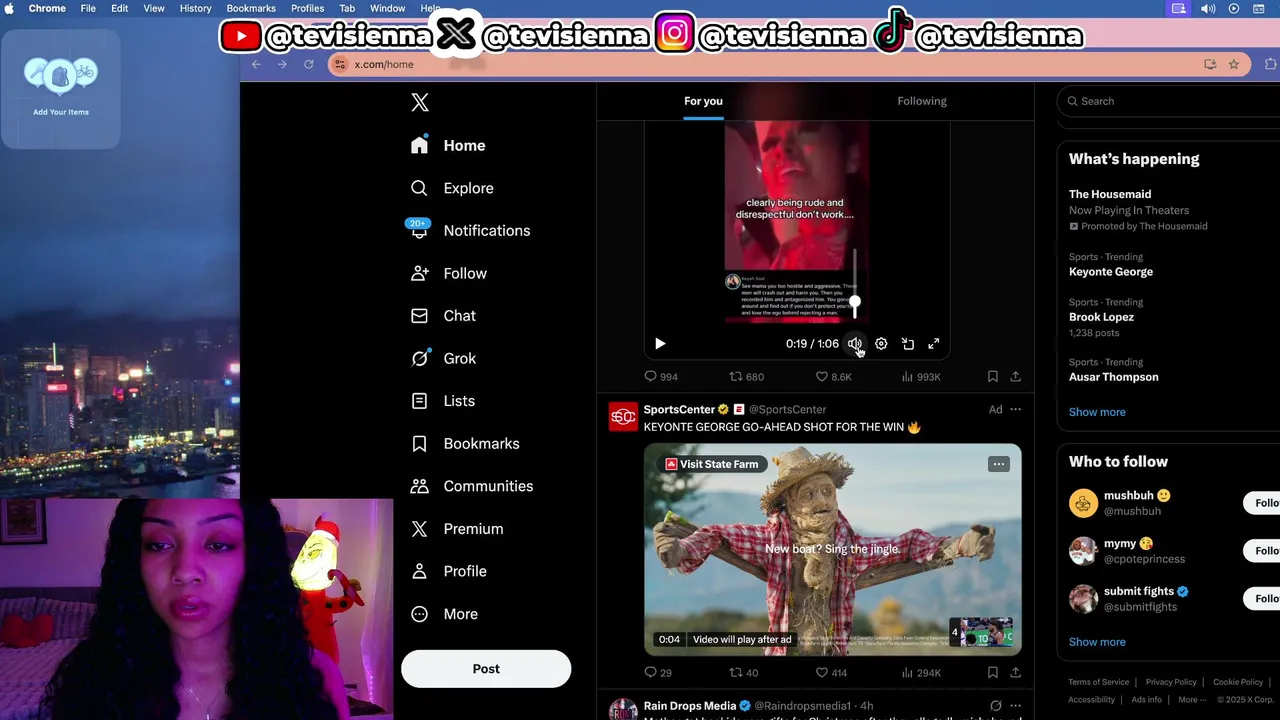Viewport: 1280px width, 720px height.
Task: Click the scarecrow ad video
Action: 833,549
